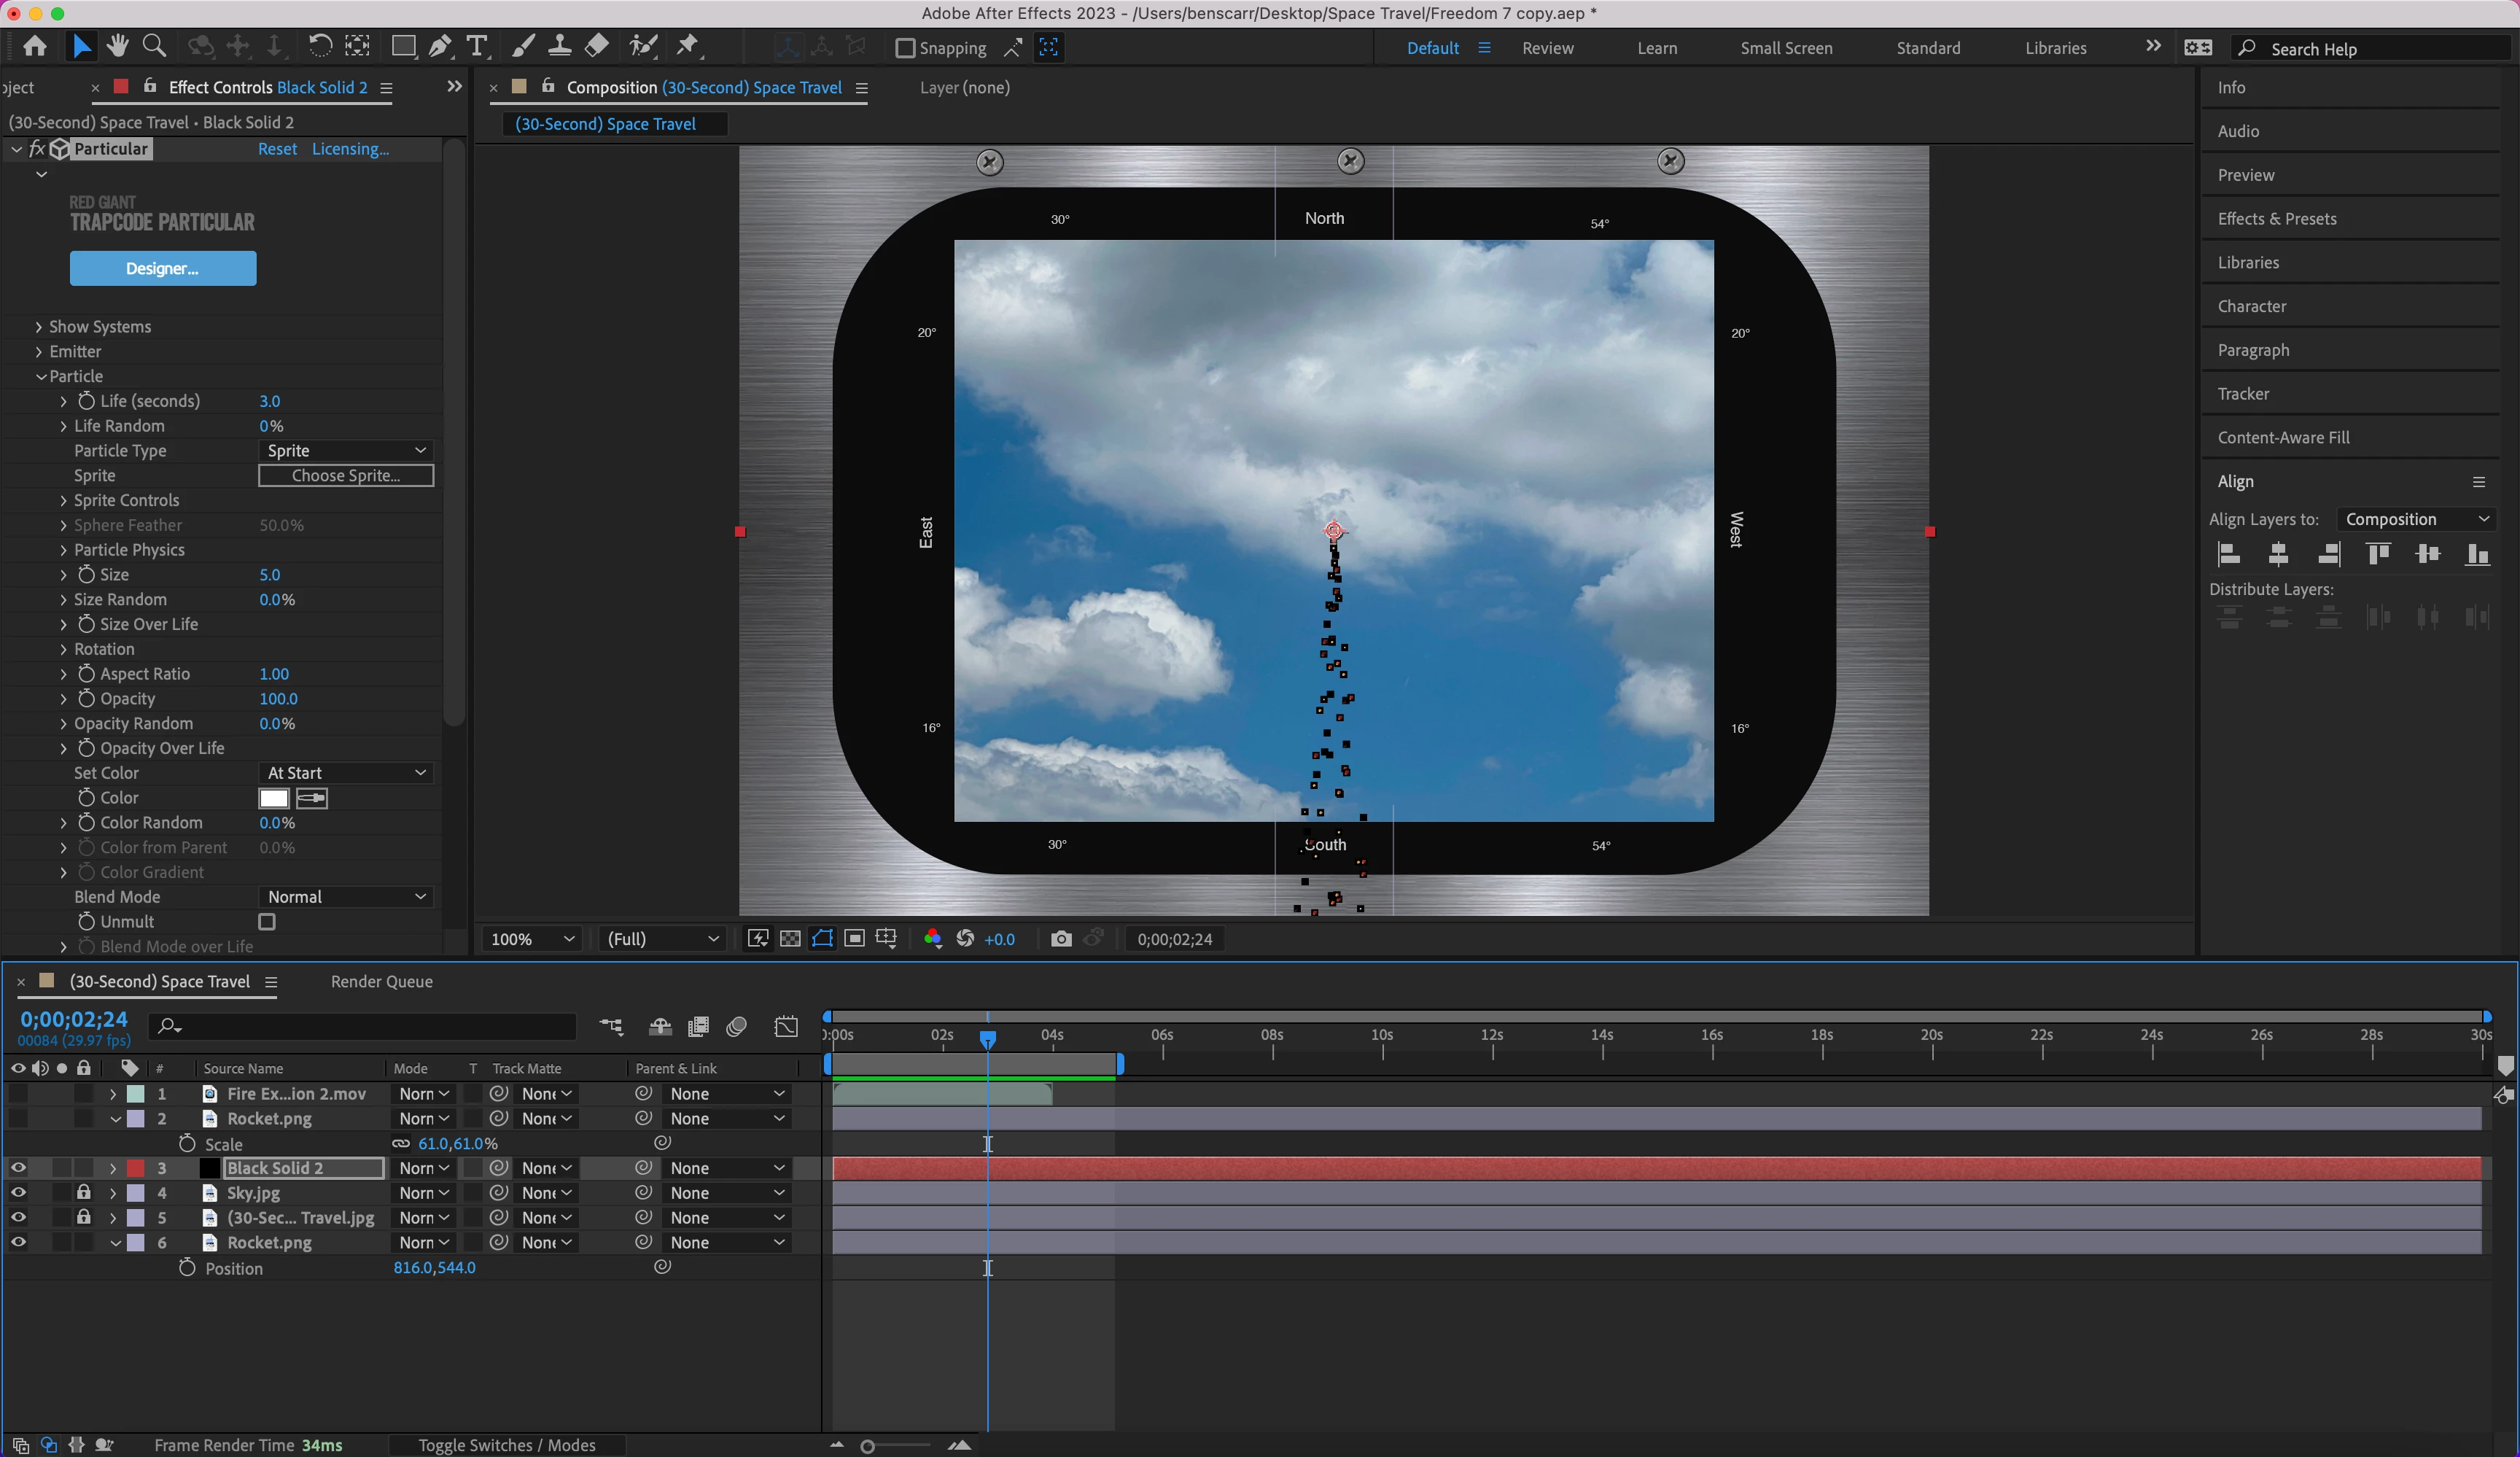Click the Take Snapshot camera icon
Screen dimensions: 2520x1457
[x=1061, y=939]
